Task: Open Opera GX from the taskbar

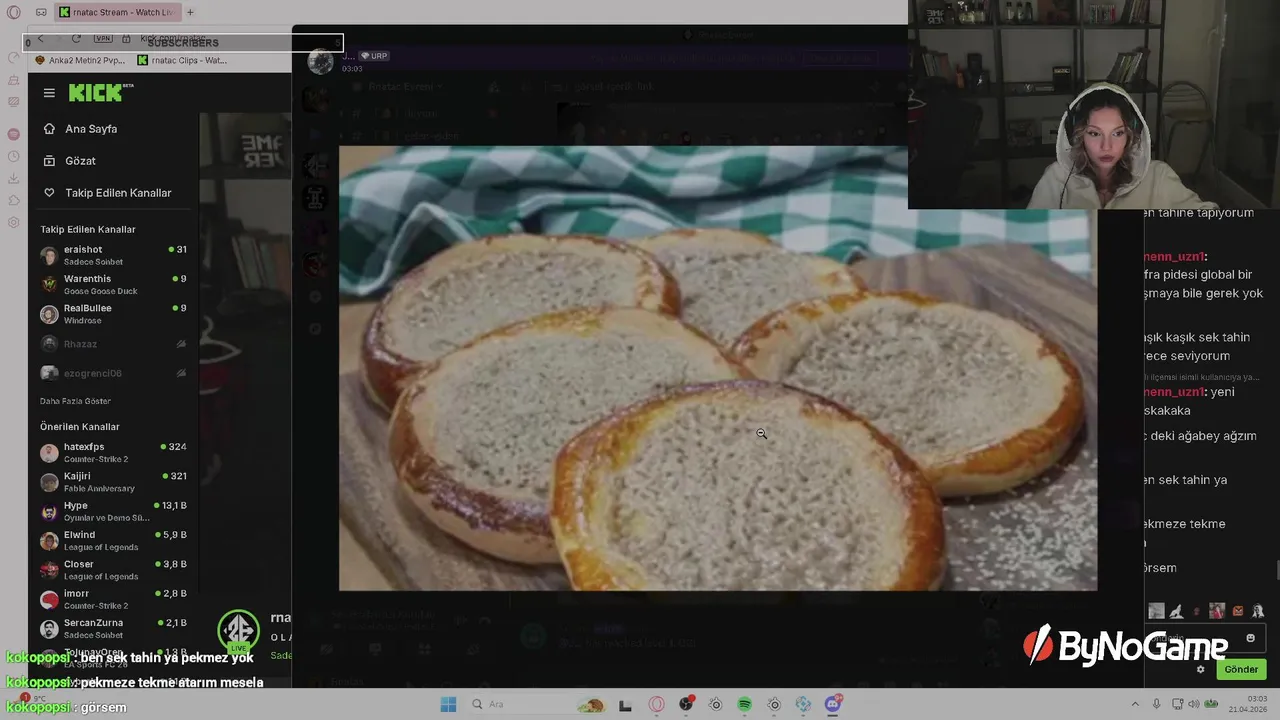Action: (x=656, y=704)
